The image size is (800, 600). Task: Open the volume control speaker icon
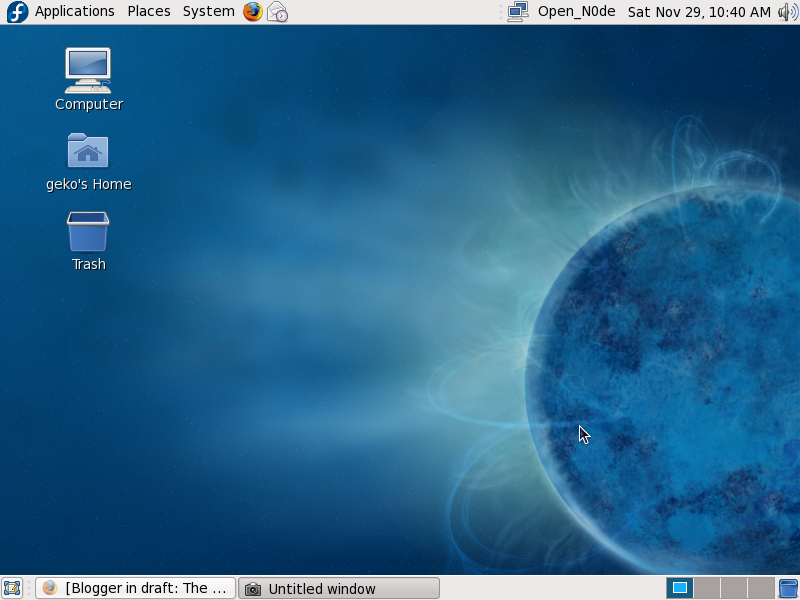pos(788,12)
